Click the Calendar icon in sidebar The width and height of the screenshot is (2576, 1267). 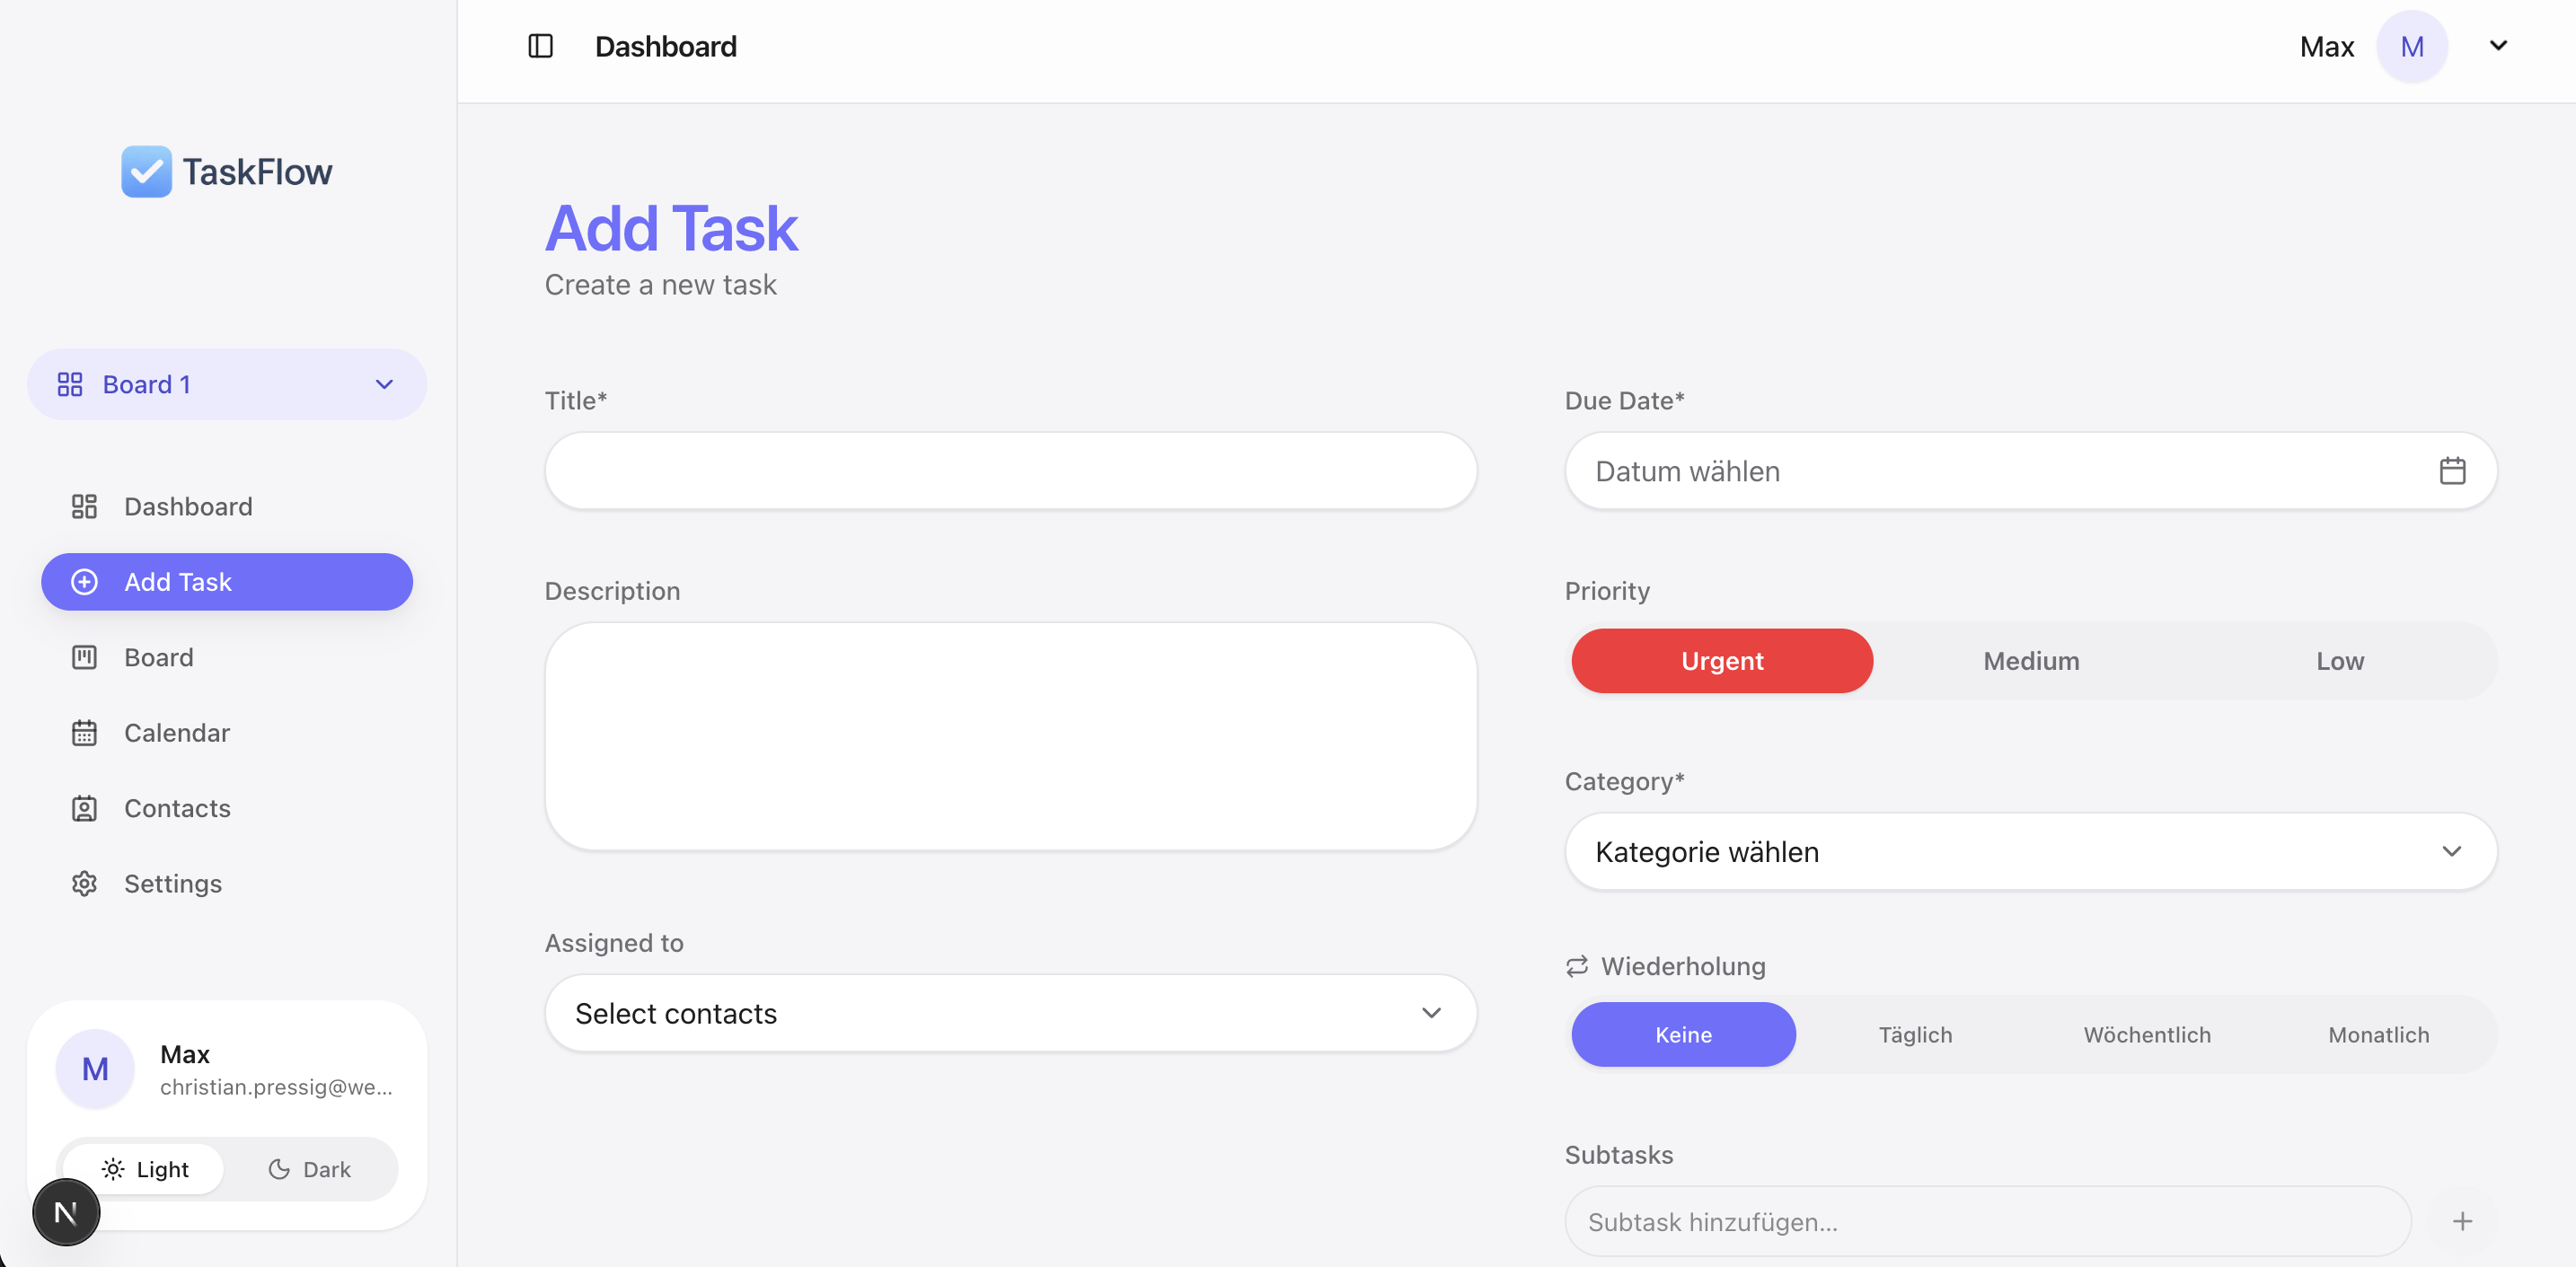click(84, 733)
